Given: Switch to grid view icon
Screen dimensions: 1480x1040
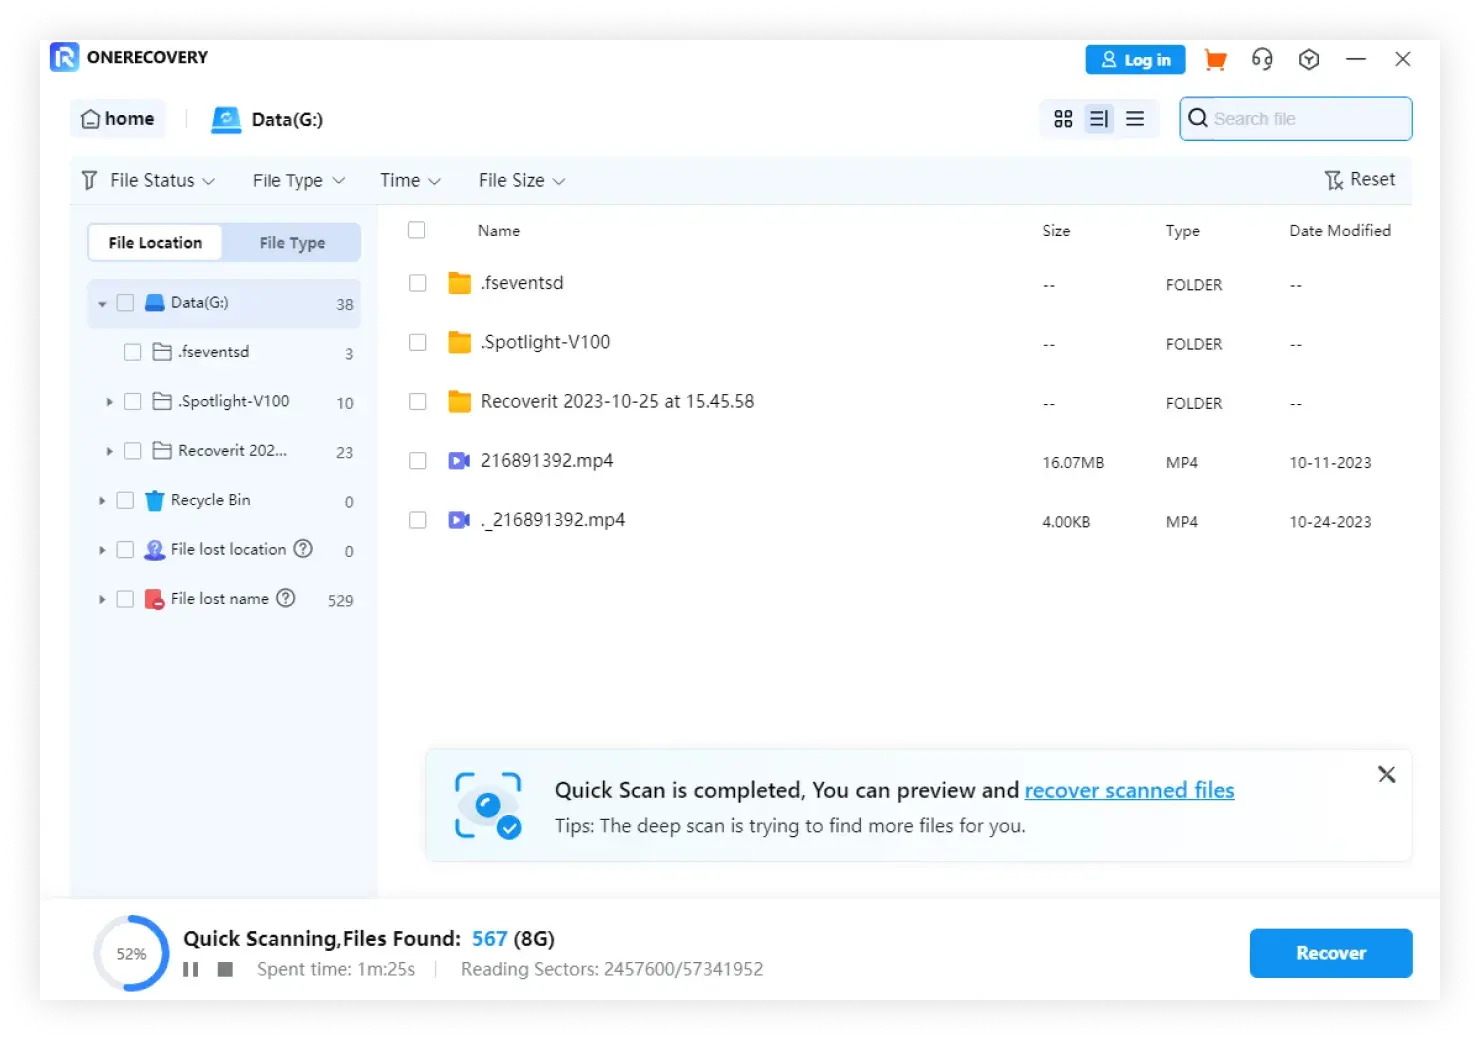Looking at the screenshot, I should tap(1063, 119).
